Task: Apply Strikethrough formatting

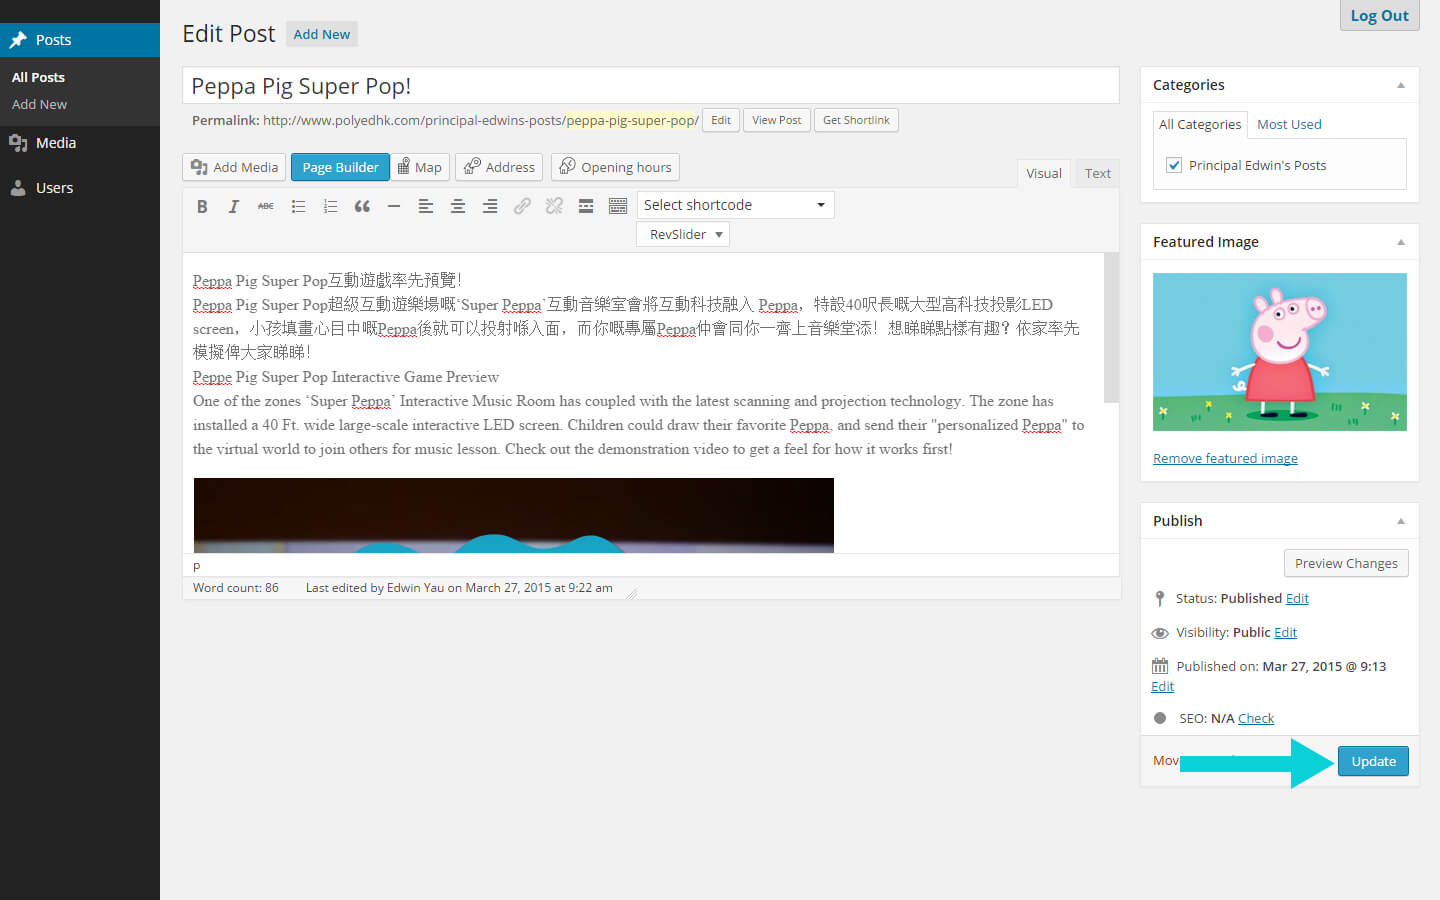Action: (x=266, y=206)
